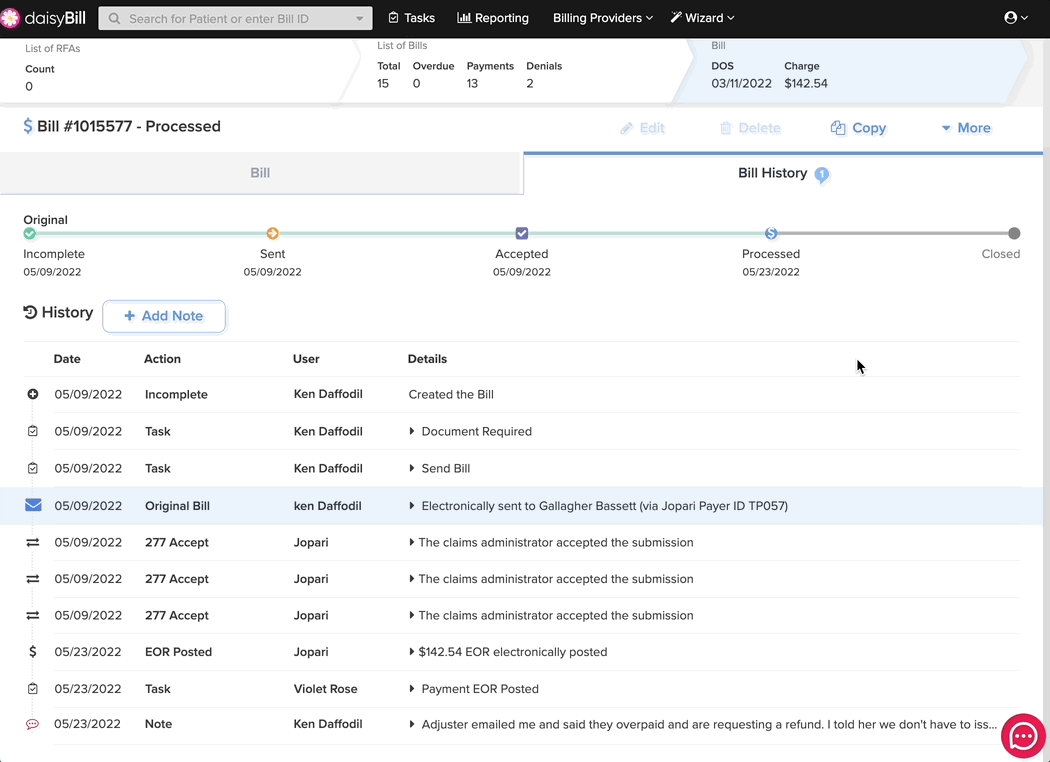
Task: Switch to the Bill tab
Action: coord(261,173)
